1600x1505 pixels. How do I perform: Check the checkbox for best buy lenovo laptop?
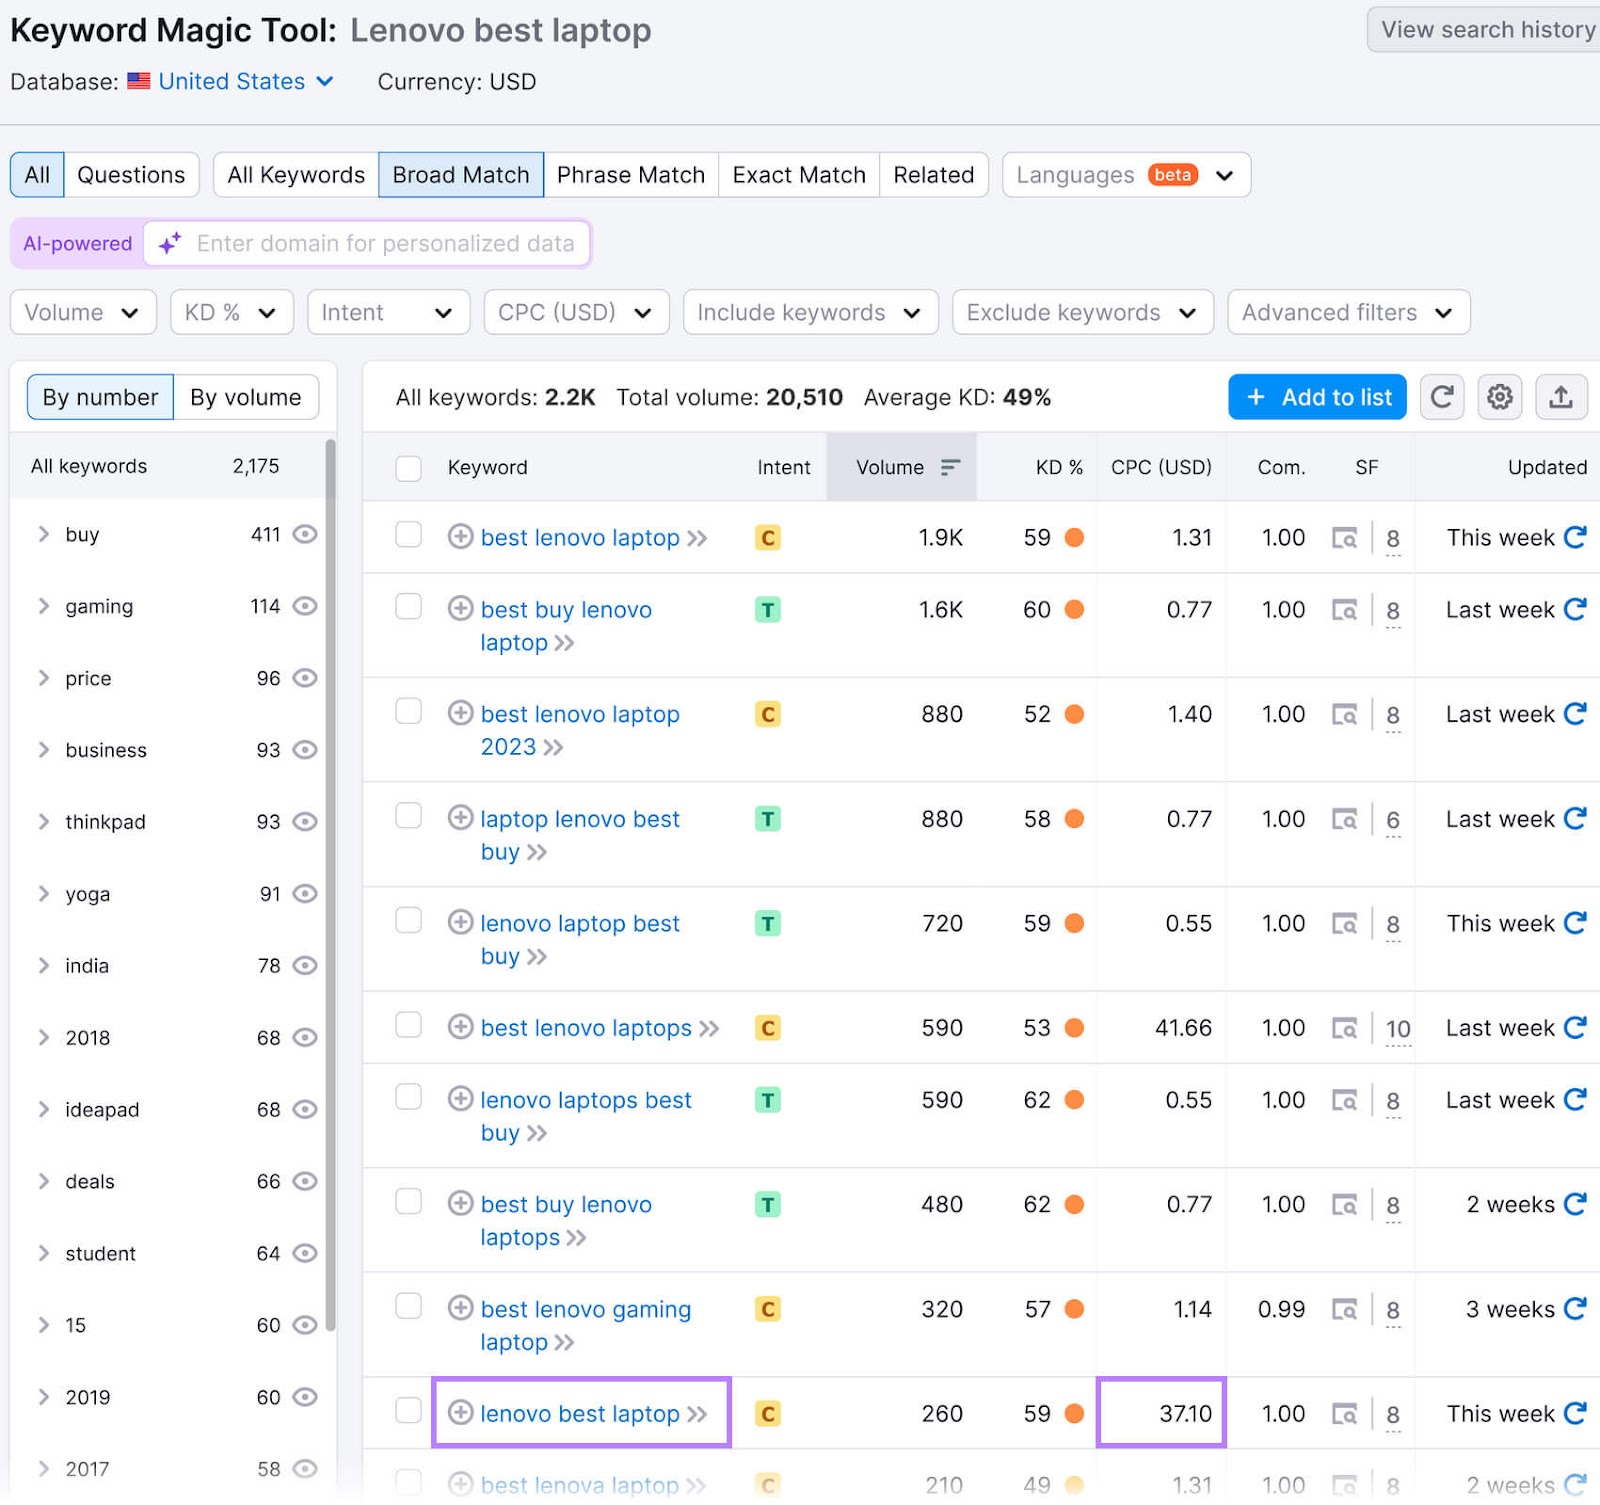(408, 607)
